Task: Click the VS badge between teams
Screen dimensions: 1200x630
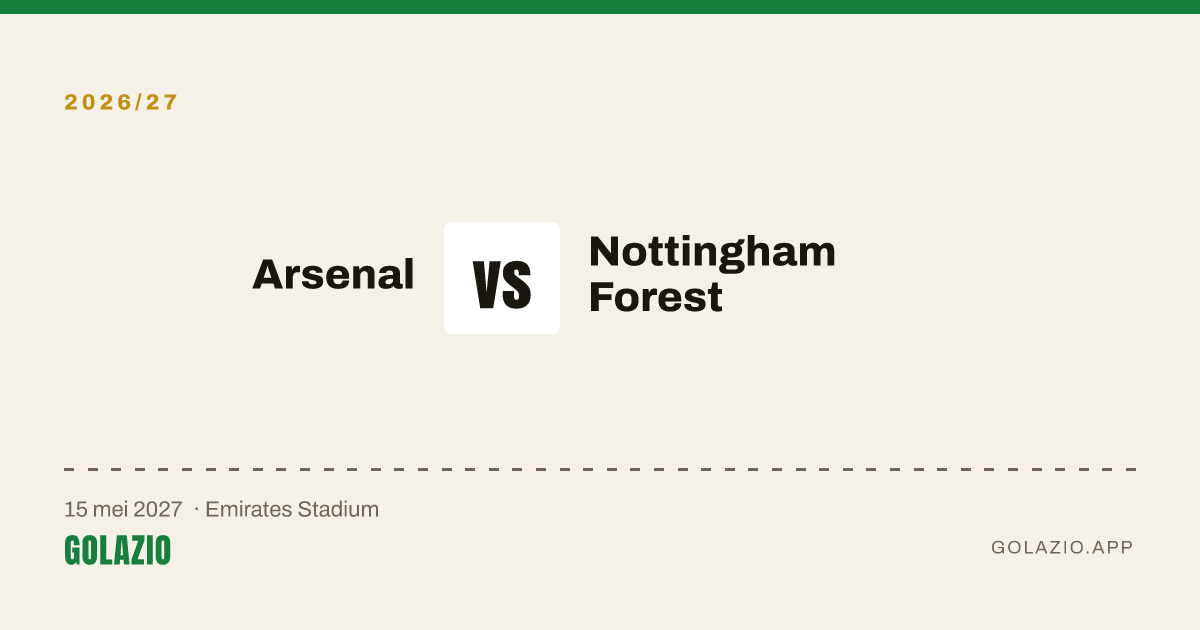Action: pyautogui.click(x=502, y=278)
